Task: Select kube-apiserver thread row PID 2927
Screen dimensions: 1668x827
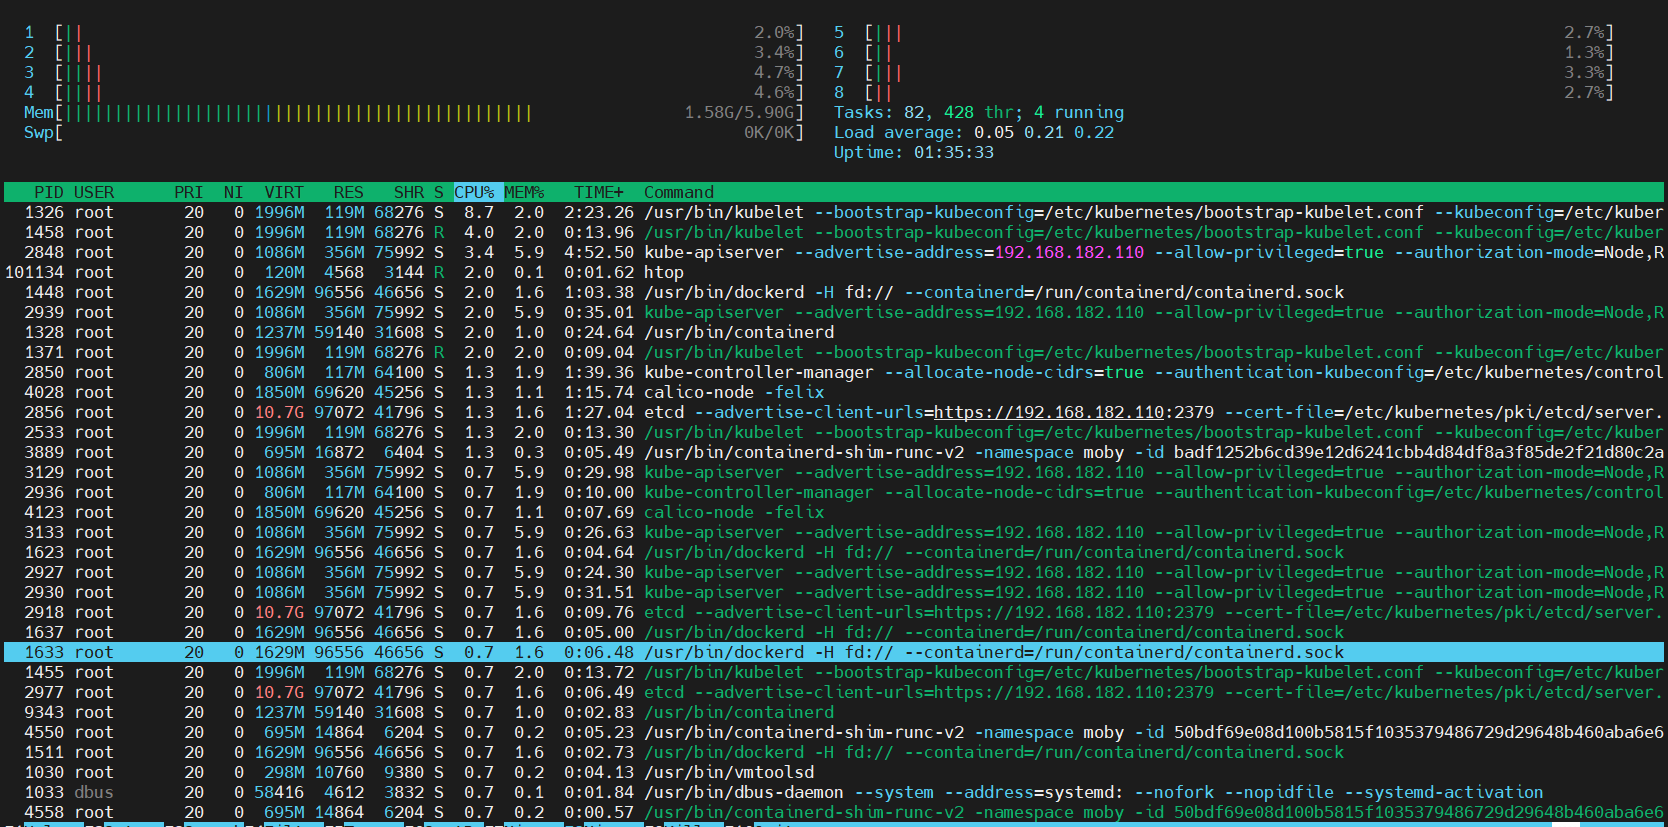Action: pos(834,572)
